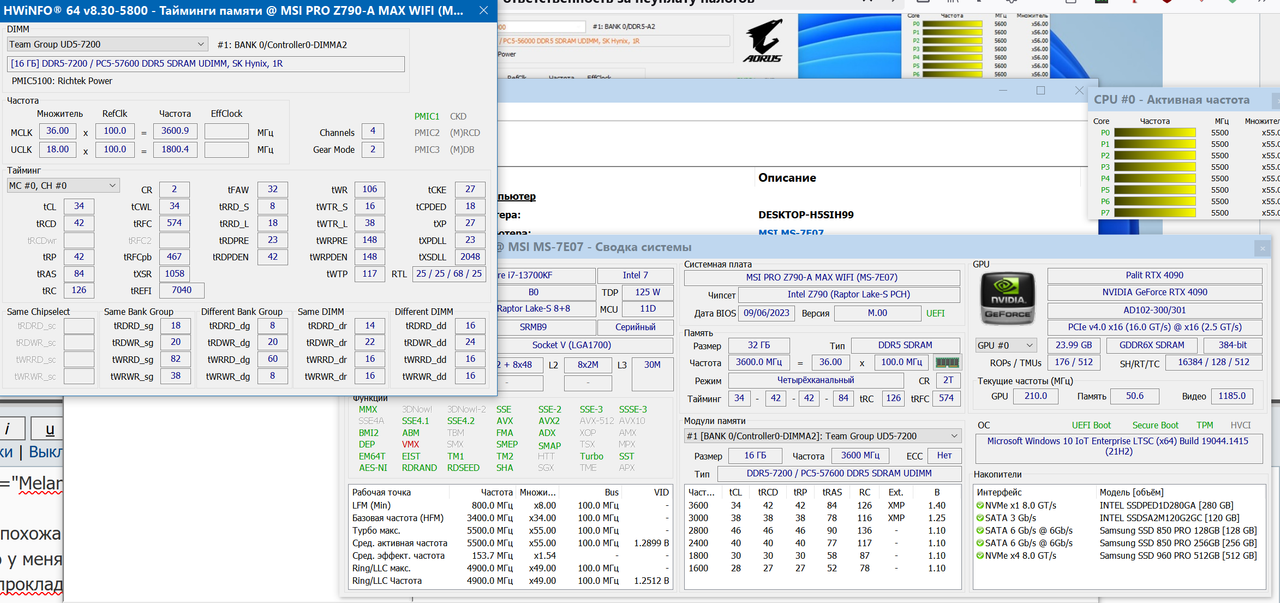The image size is (1280, 603).
Task: Click the Gear Mode value field
Action: (x=372, y=149)
